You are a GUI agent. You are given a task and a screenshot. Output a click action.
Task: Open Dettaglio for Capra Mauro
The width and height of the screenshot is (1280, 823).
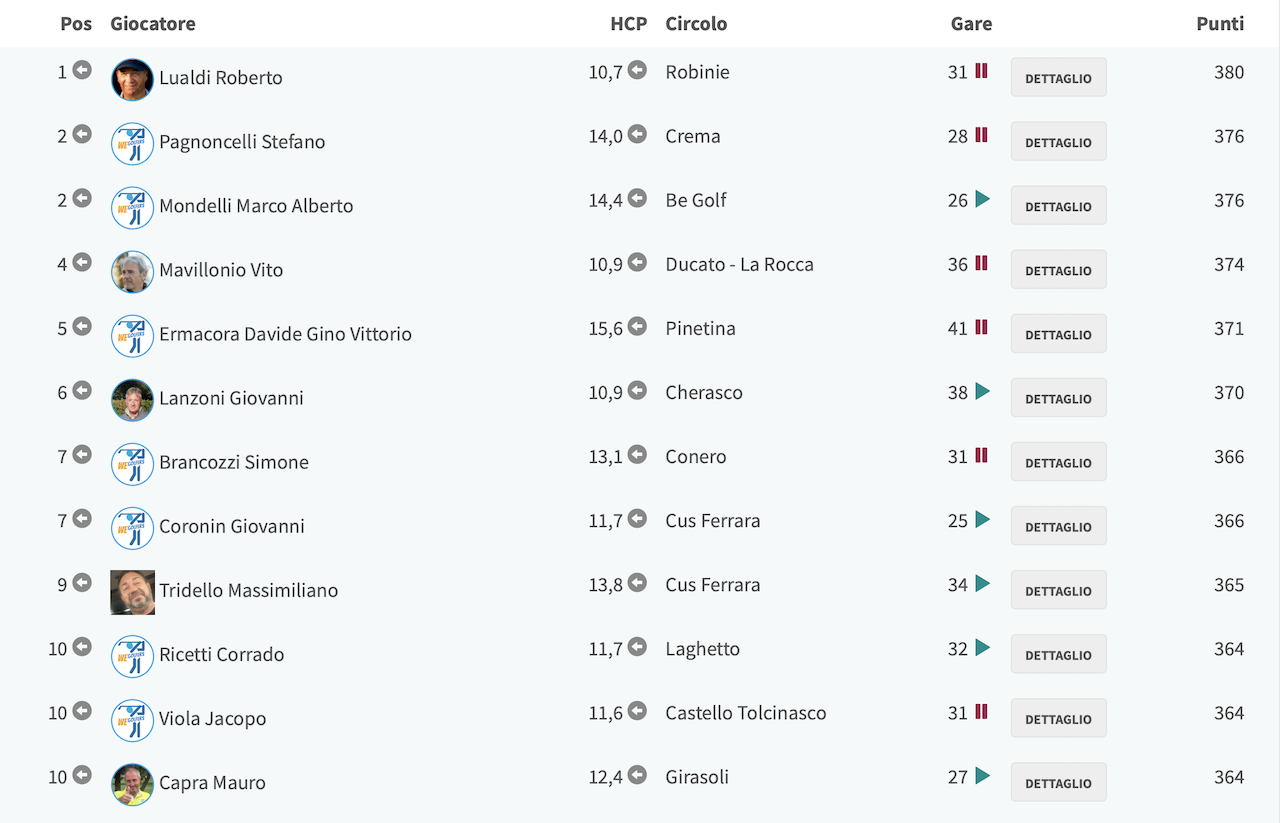(x=1058, y=782)
